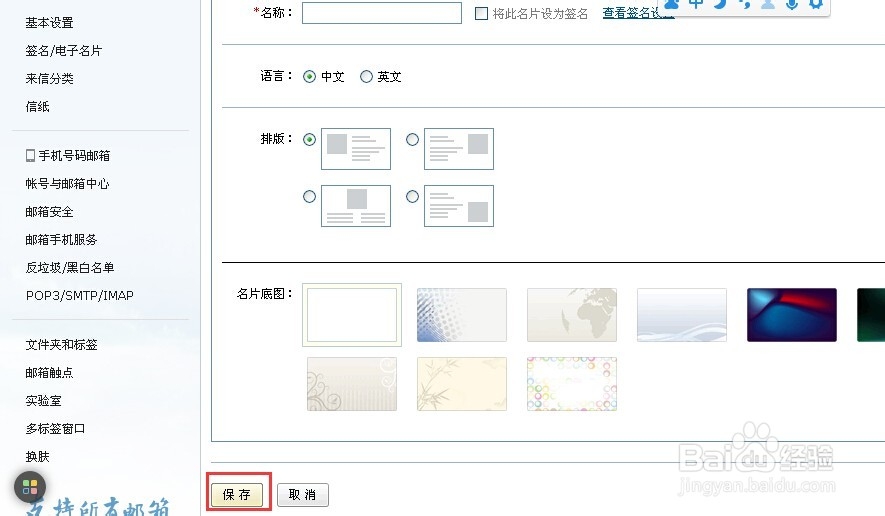
Task: Open 签名/电子名片 in the sidebar
Action: (64, 51)
